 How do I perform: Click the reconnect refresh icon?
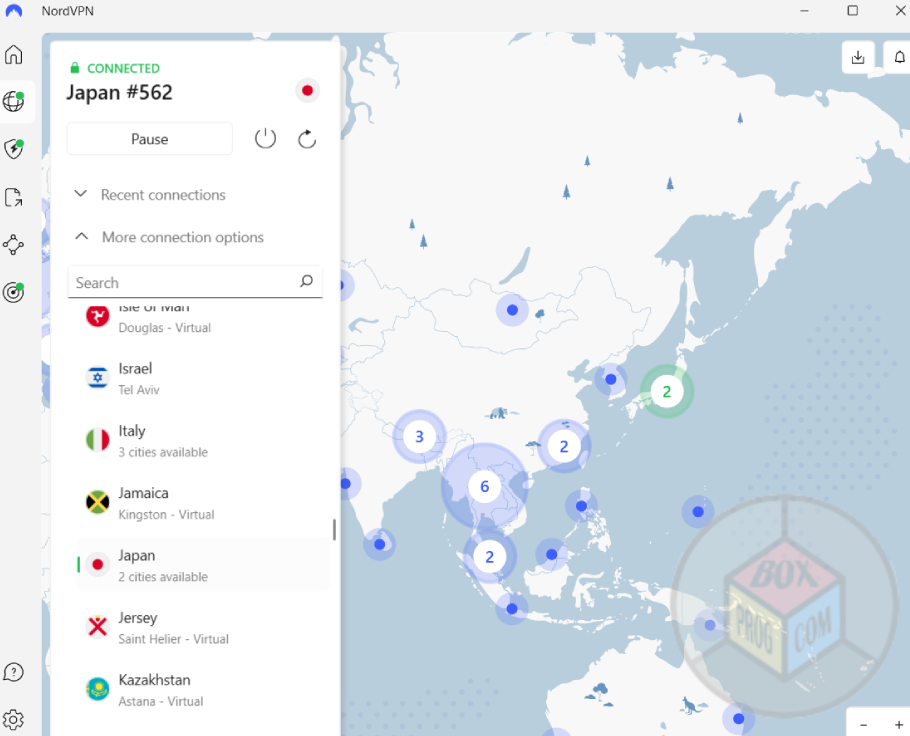[307, 139]
